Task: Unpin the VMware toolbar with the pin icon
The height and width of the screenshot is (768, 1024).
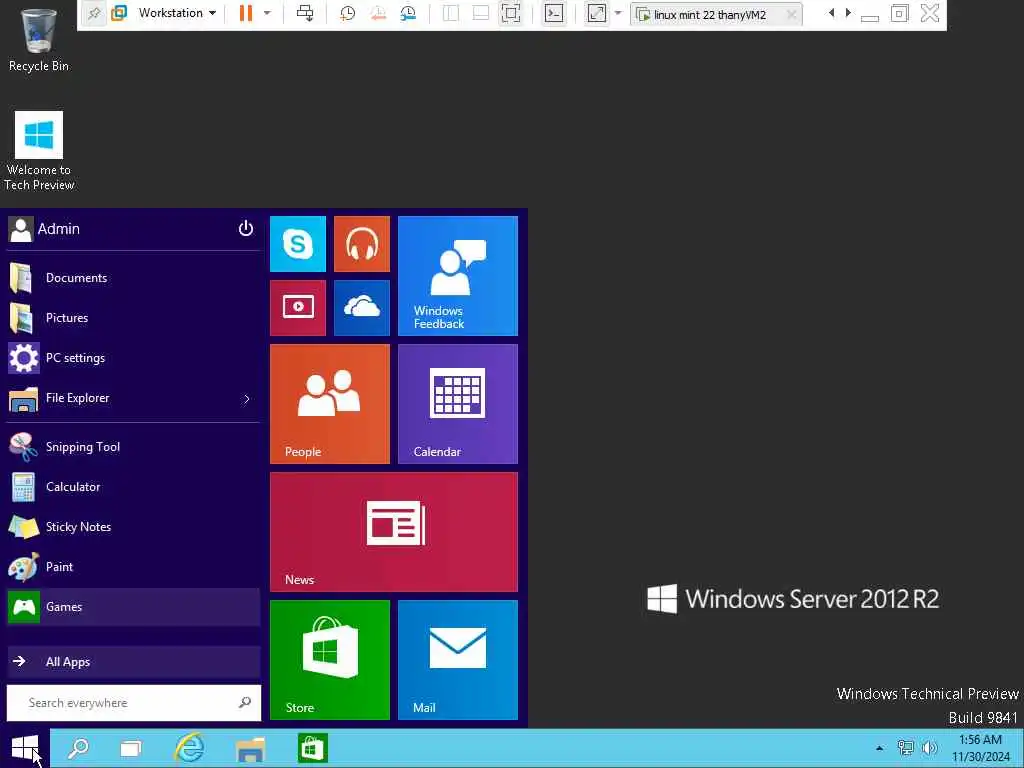Action: [x=94, y=13]
